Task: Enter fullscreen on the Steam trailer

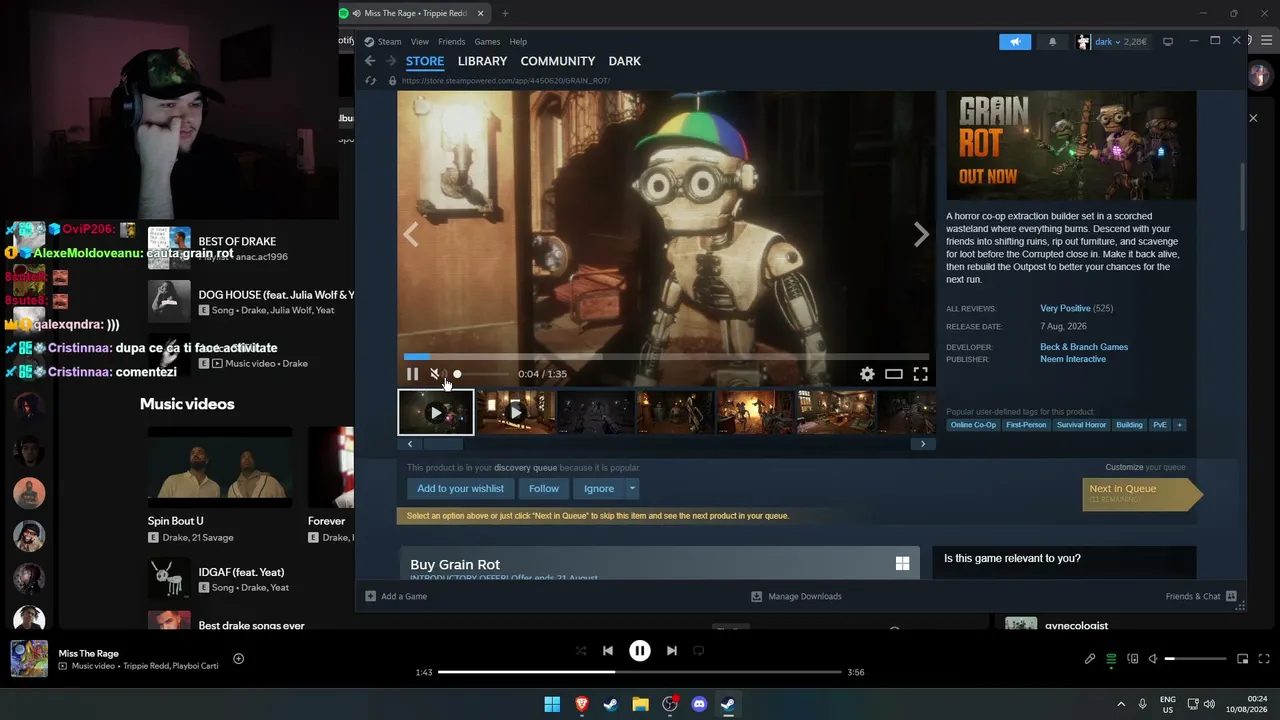Action: [920, 374]
